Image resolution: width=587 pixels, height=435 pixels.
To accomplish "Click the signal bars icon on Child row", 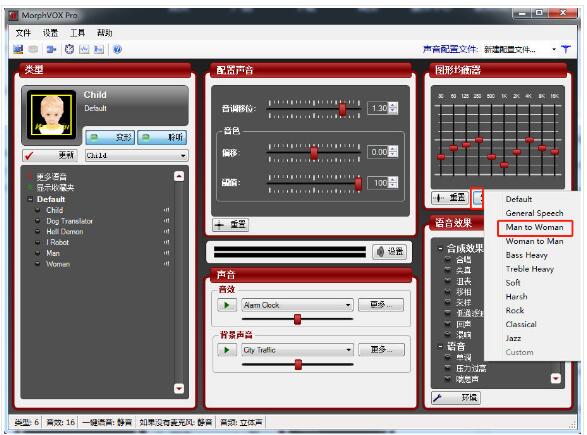I will (167, 210).
